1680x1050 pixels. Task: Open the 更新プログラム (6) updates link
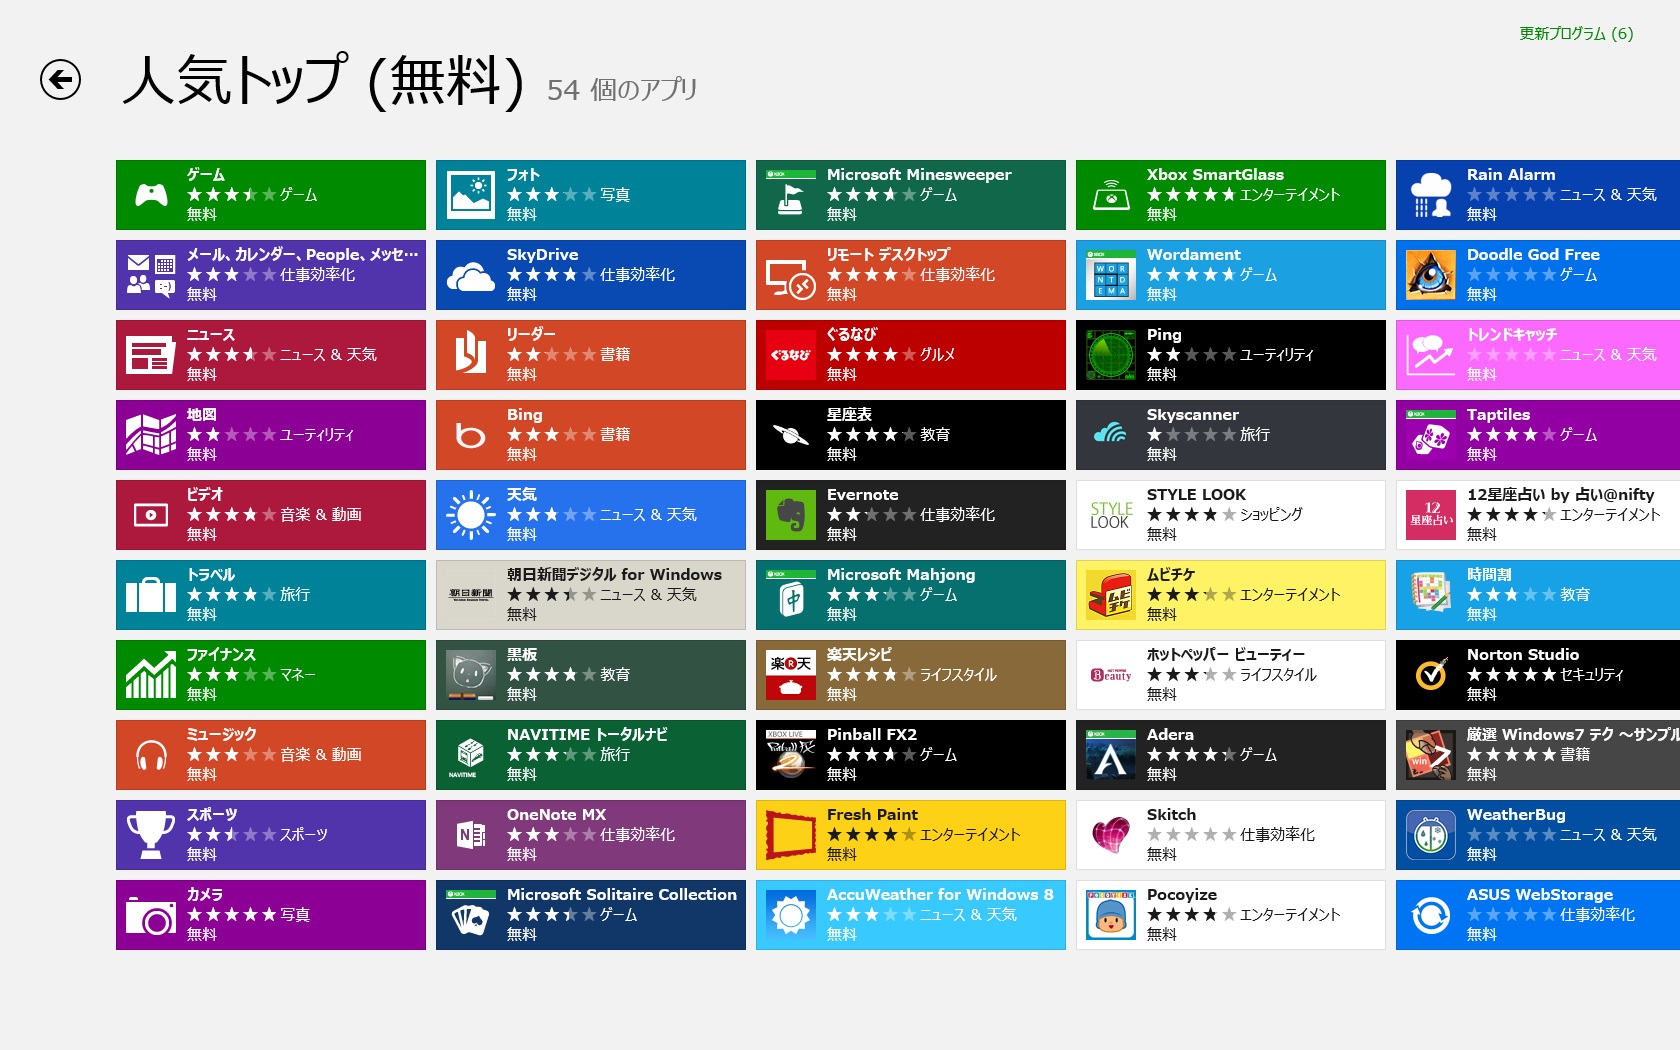click(1576, 34)
